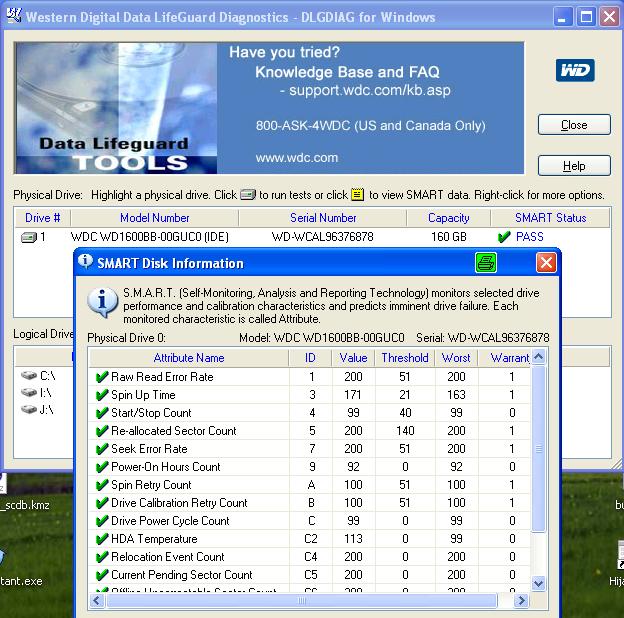Click the info icon beside S.M.A.R.T. description
Image resolution: width=624 pixels, height=618 pixels.
(103, 302)
